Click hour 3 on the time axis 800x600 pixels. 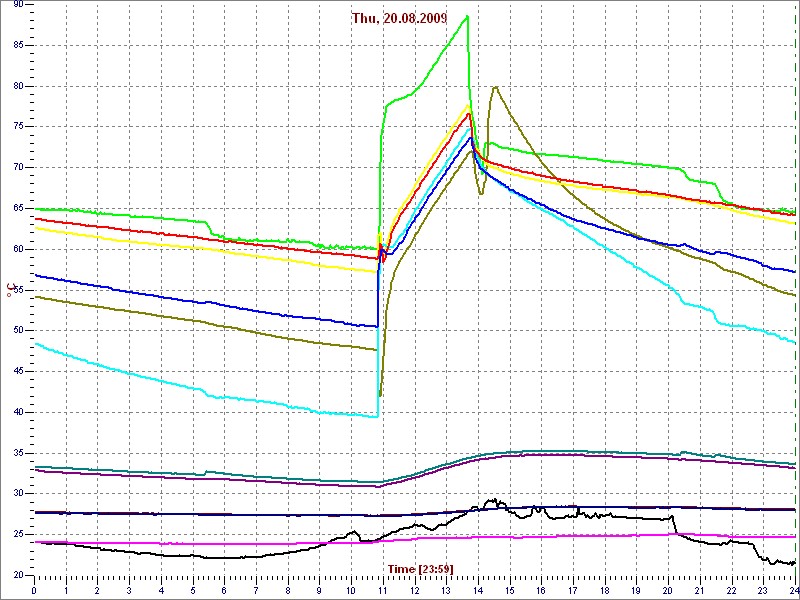(x=130, y=590)
